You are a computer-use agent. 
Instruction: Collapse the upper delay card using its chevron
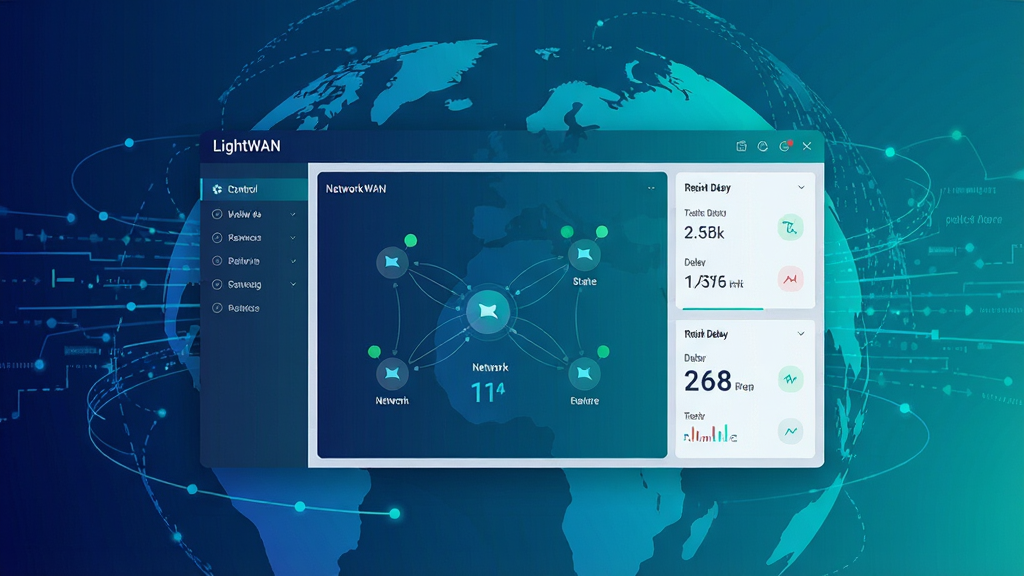point(801,187)
